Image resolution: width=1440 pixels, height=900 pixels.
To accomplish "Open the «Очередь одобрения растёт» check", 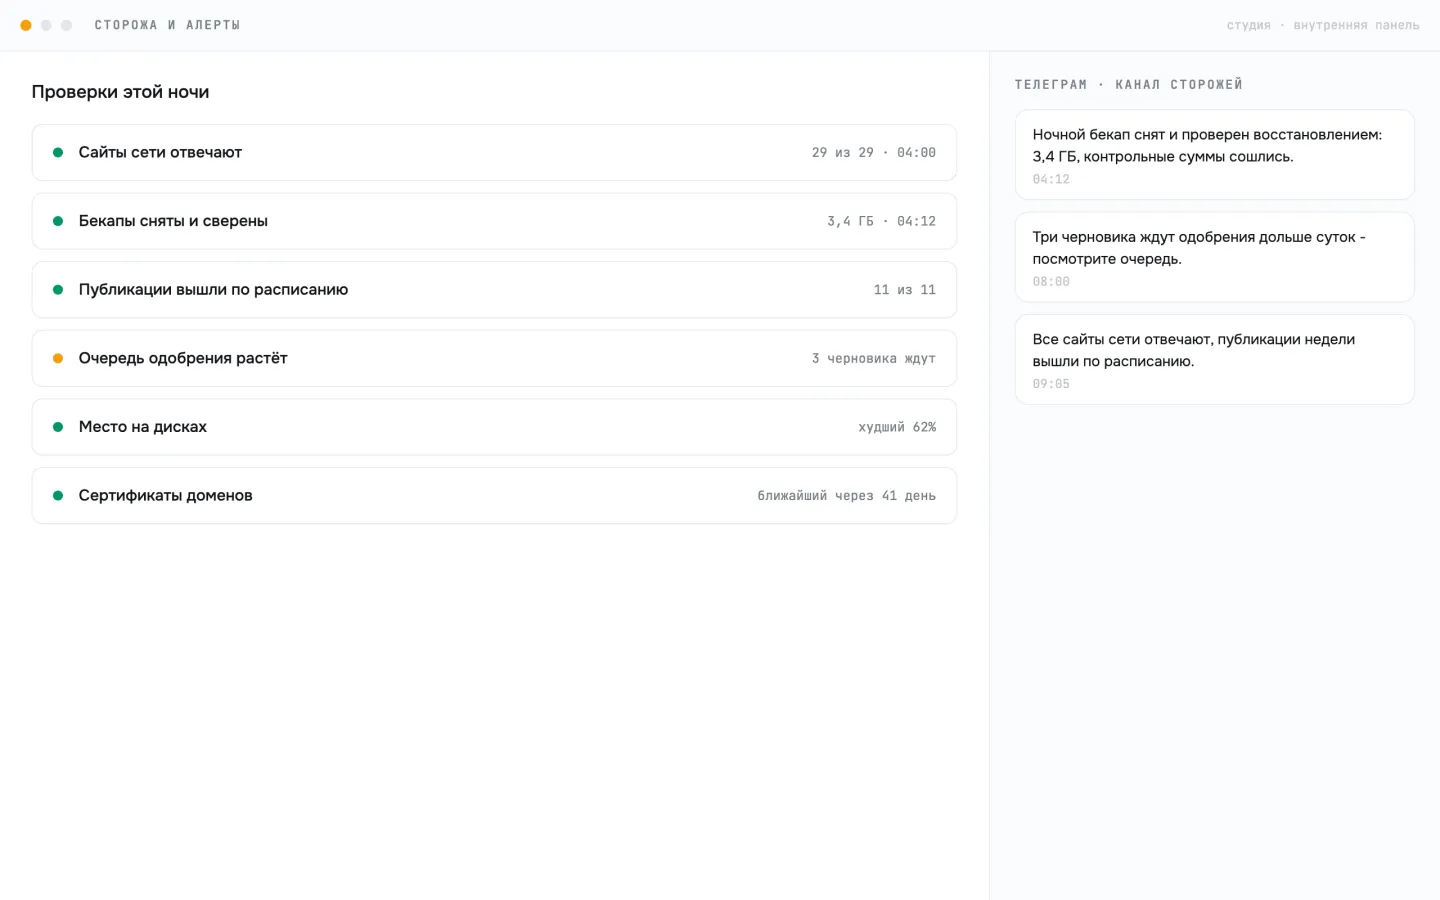I will coord(494,358).
